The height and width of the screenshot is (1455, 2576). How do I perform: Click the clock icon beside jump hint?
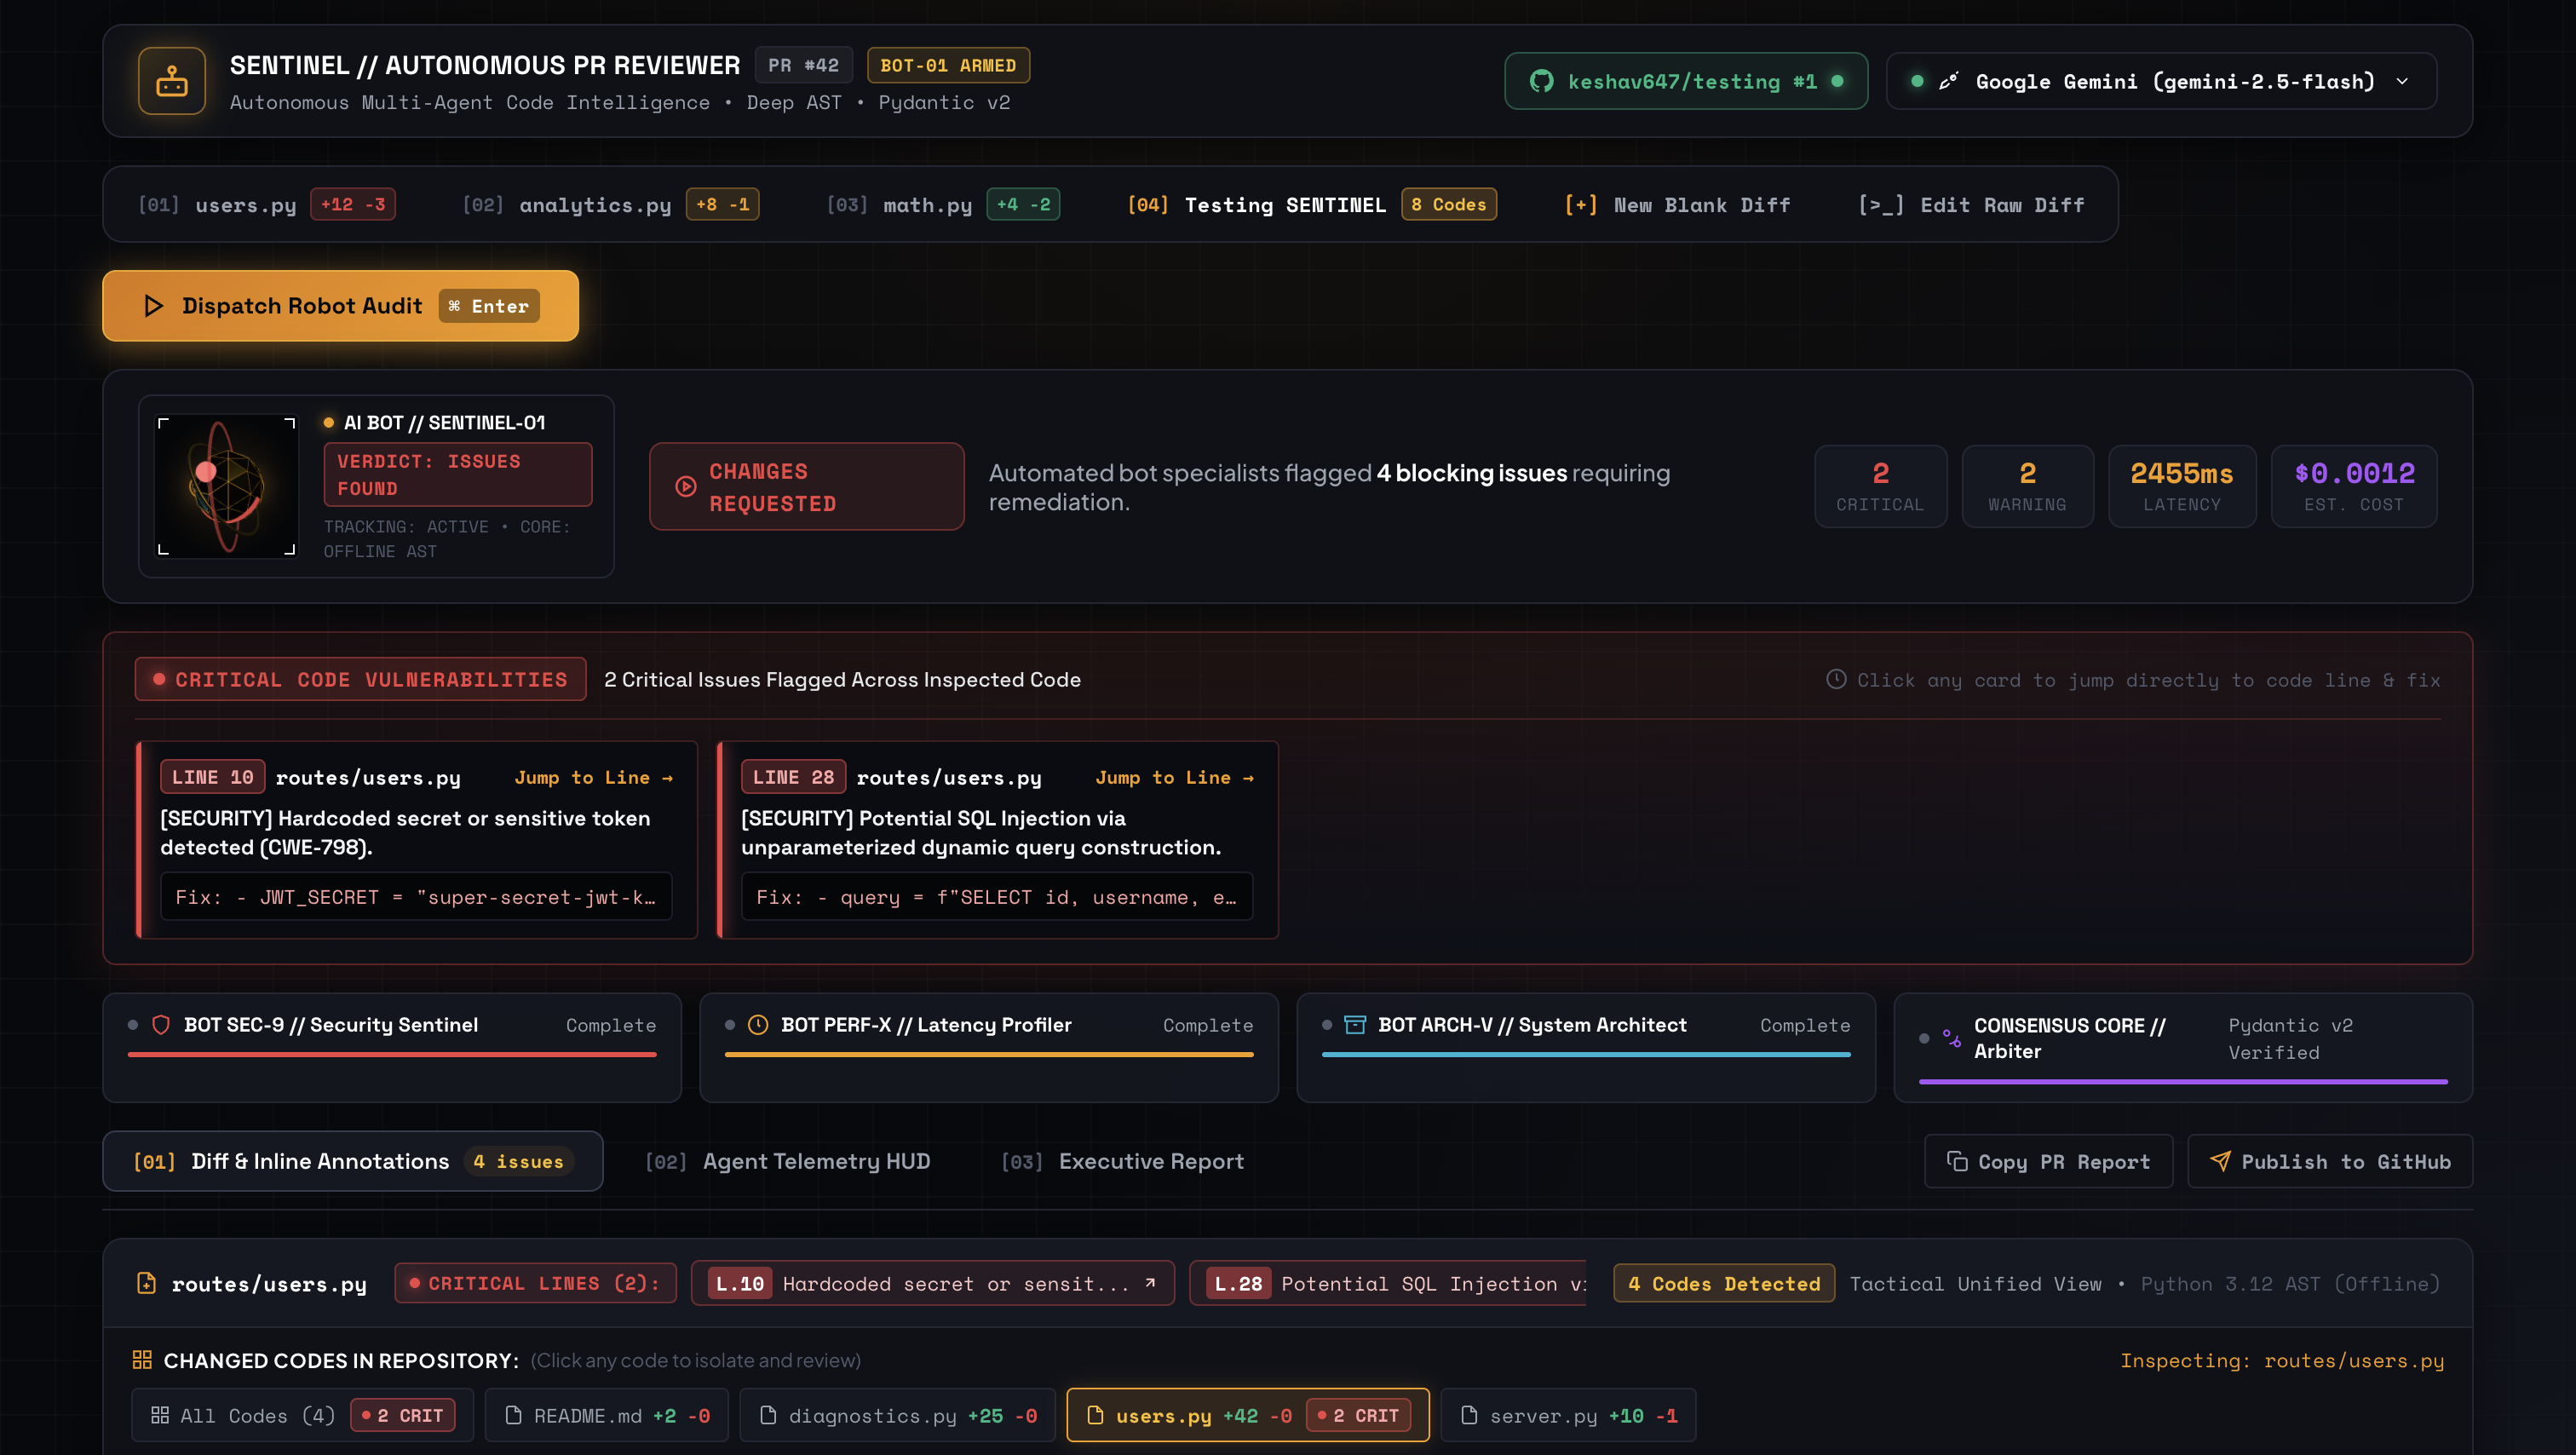click(1836, 679)
